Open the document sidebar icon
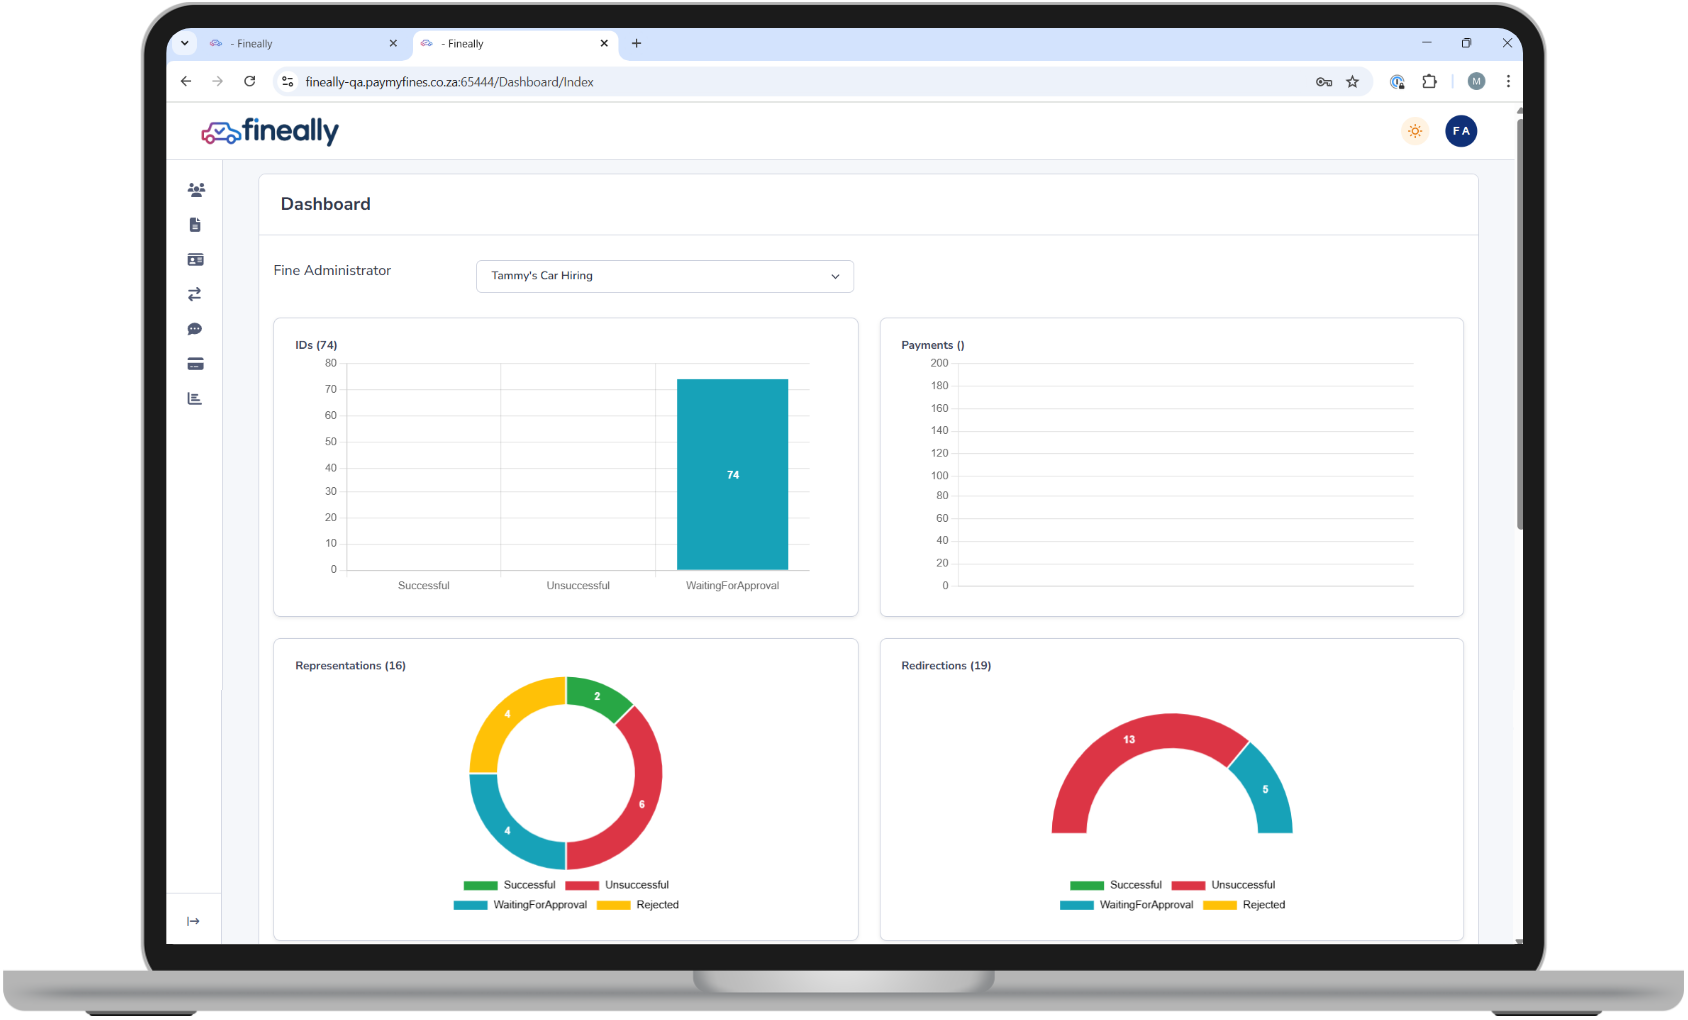Screen dimensions: 1688x1020 coord(195,225)
